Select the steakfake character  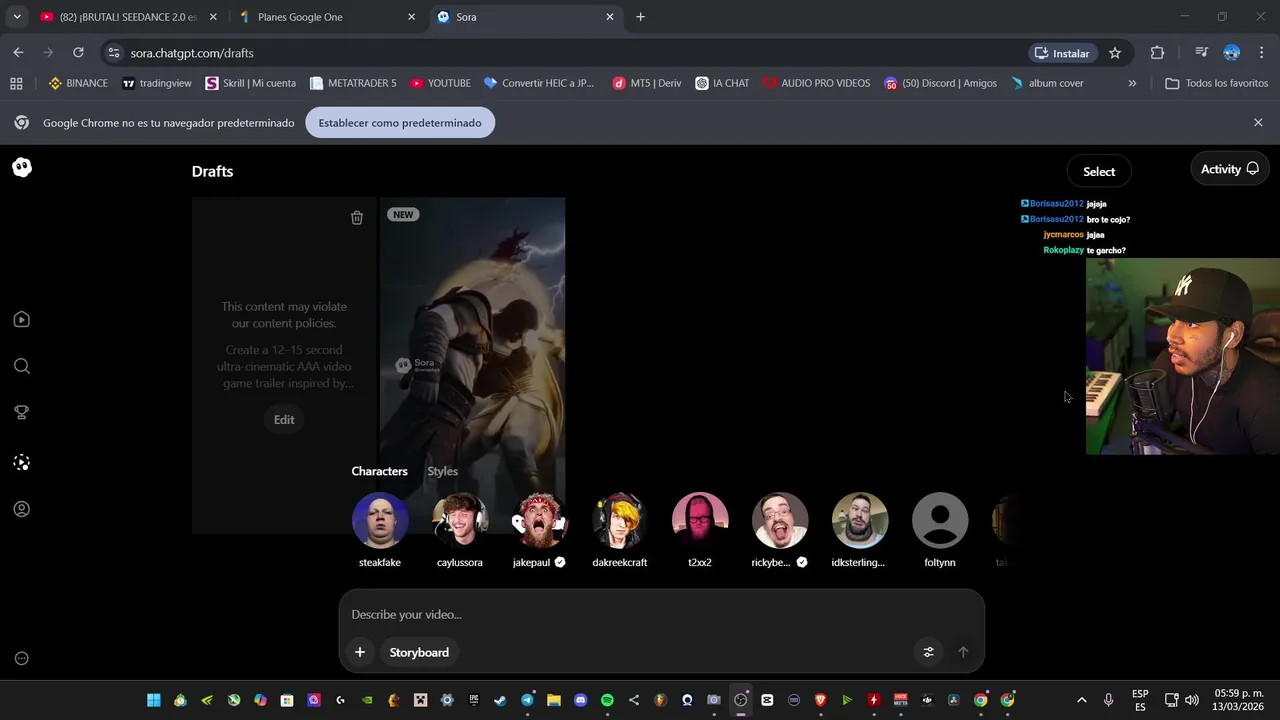click(380, 530)
